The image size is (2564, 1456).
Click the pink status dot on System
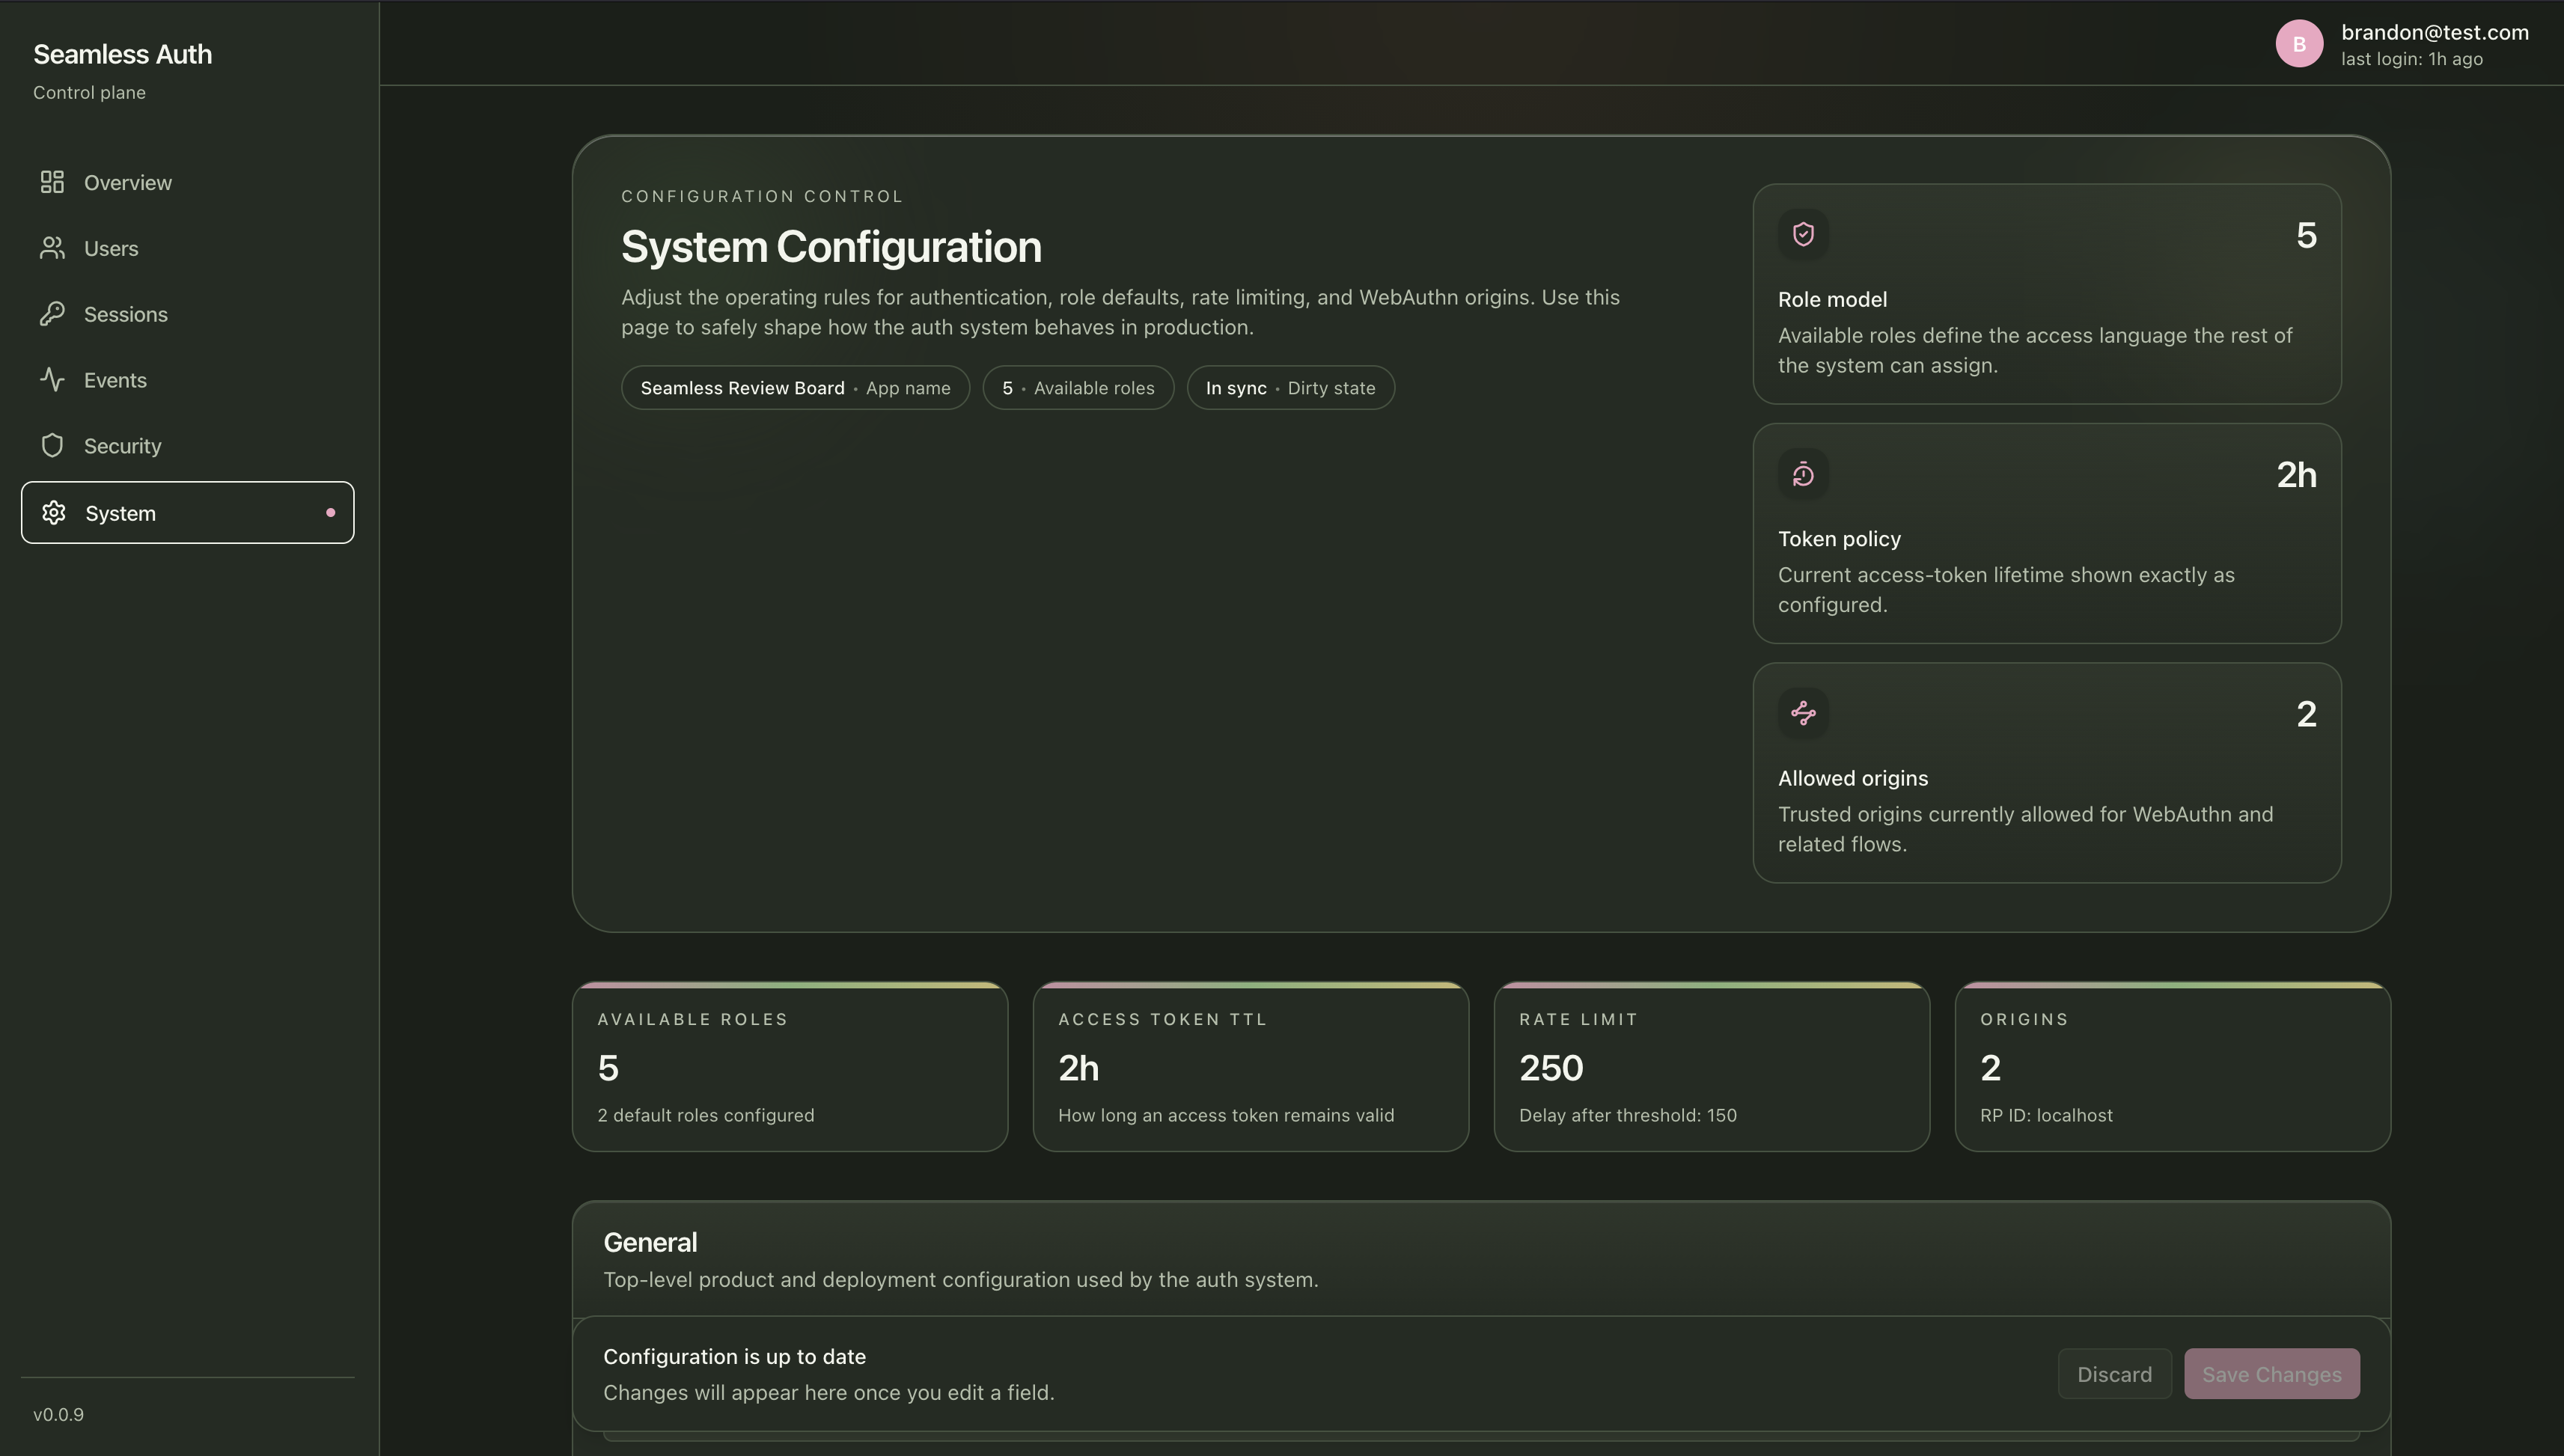(330, 513)
